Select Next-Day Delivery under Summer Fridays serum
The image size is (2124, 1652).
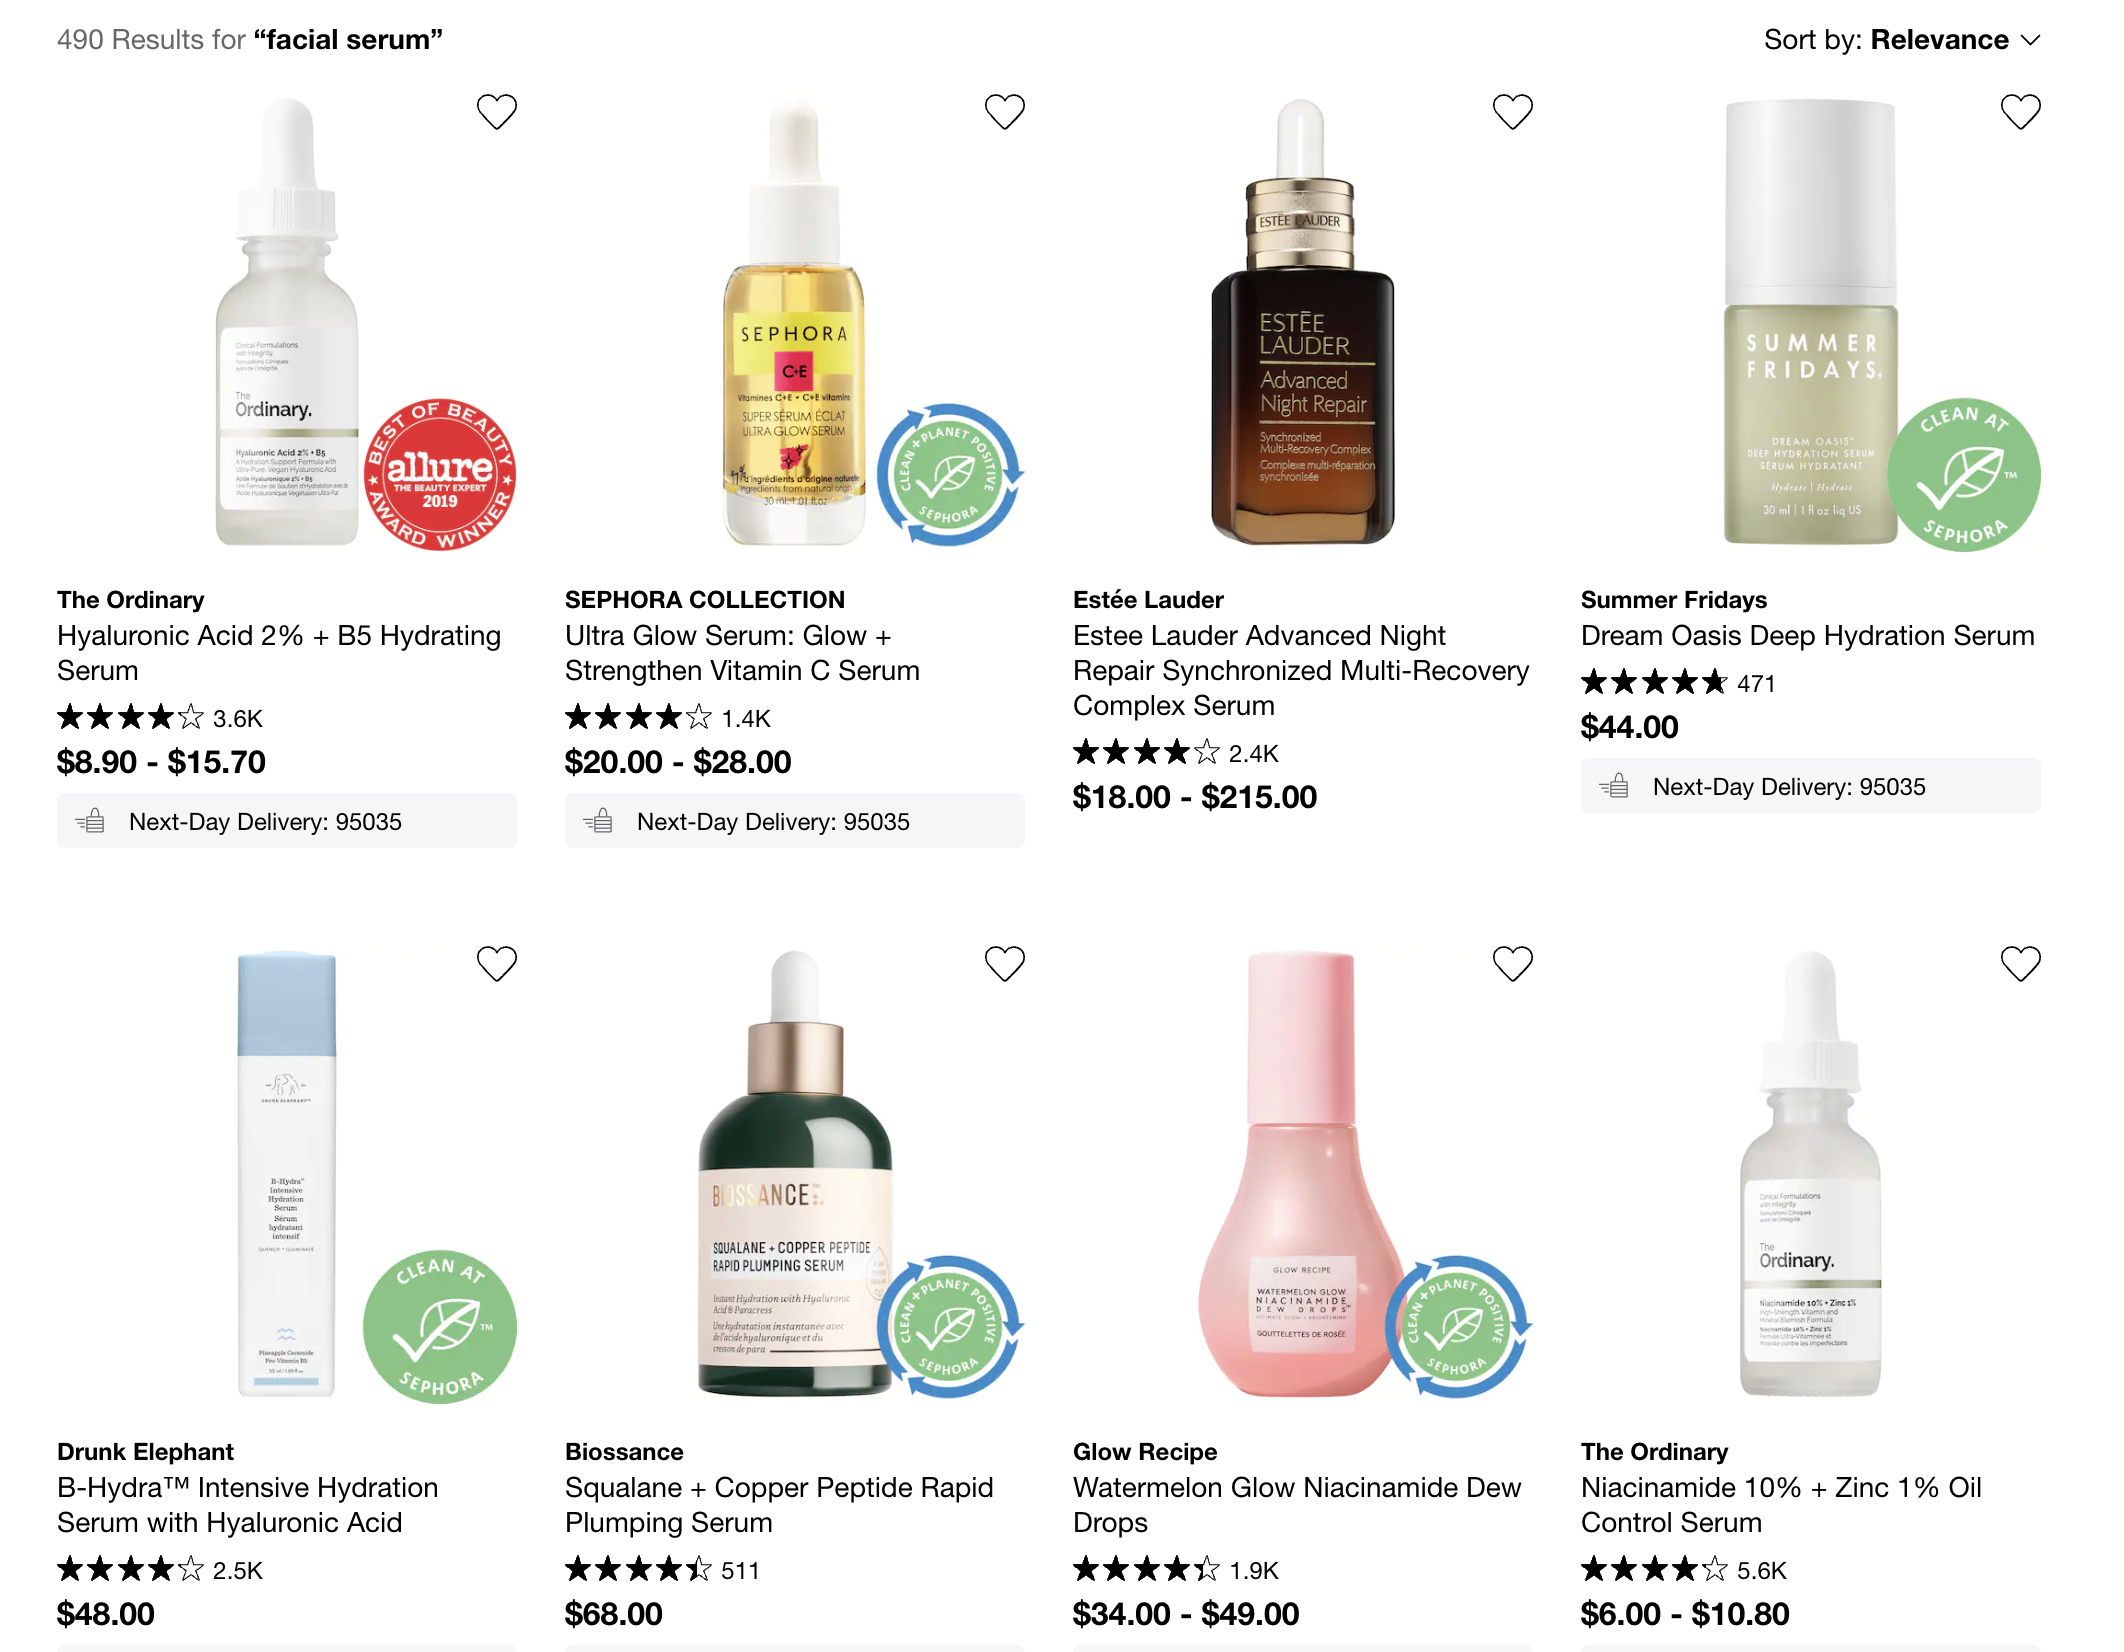1810,786
